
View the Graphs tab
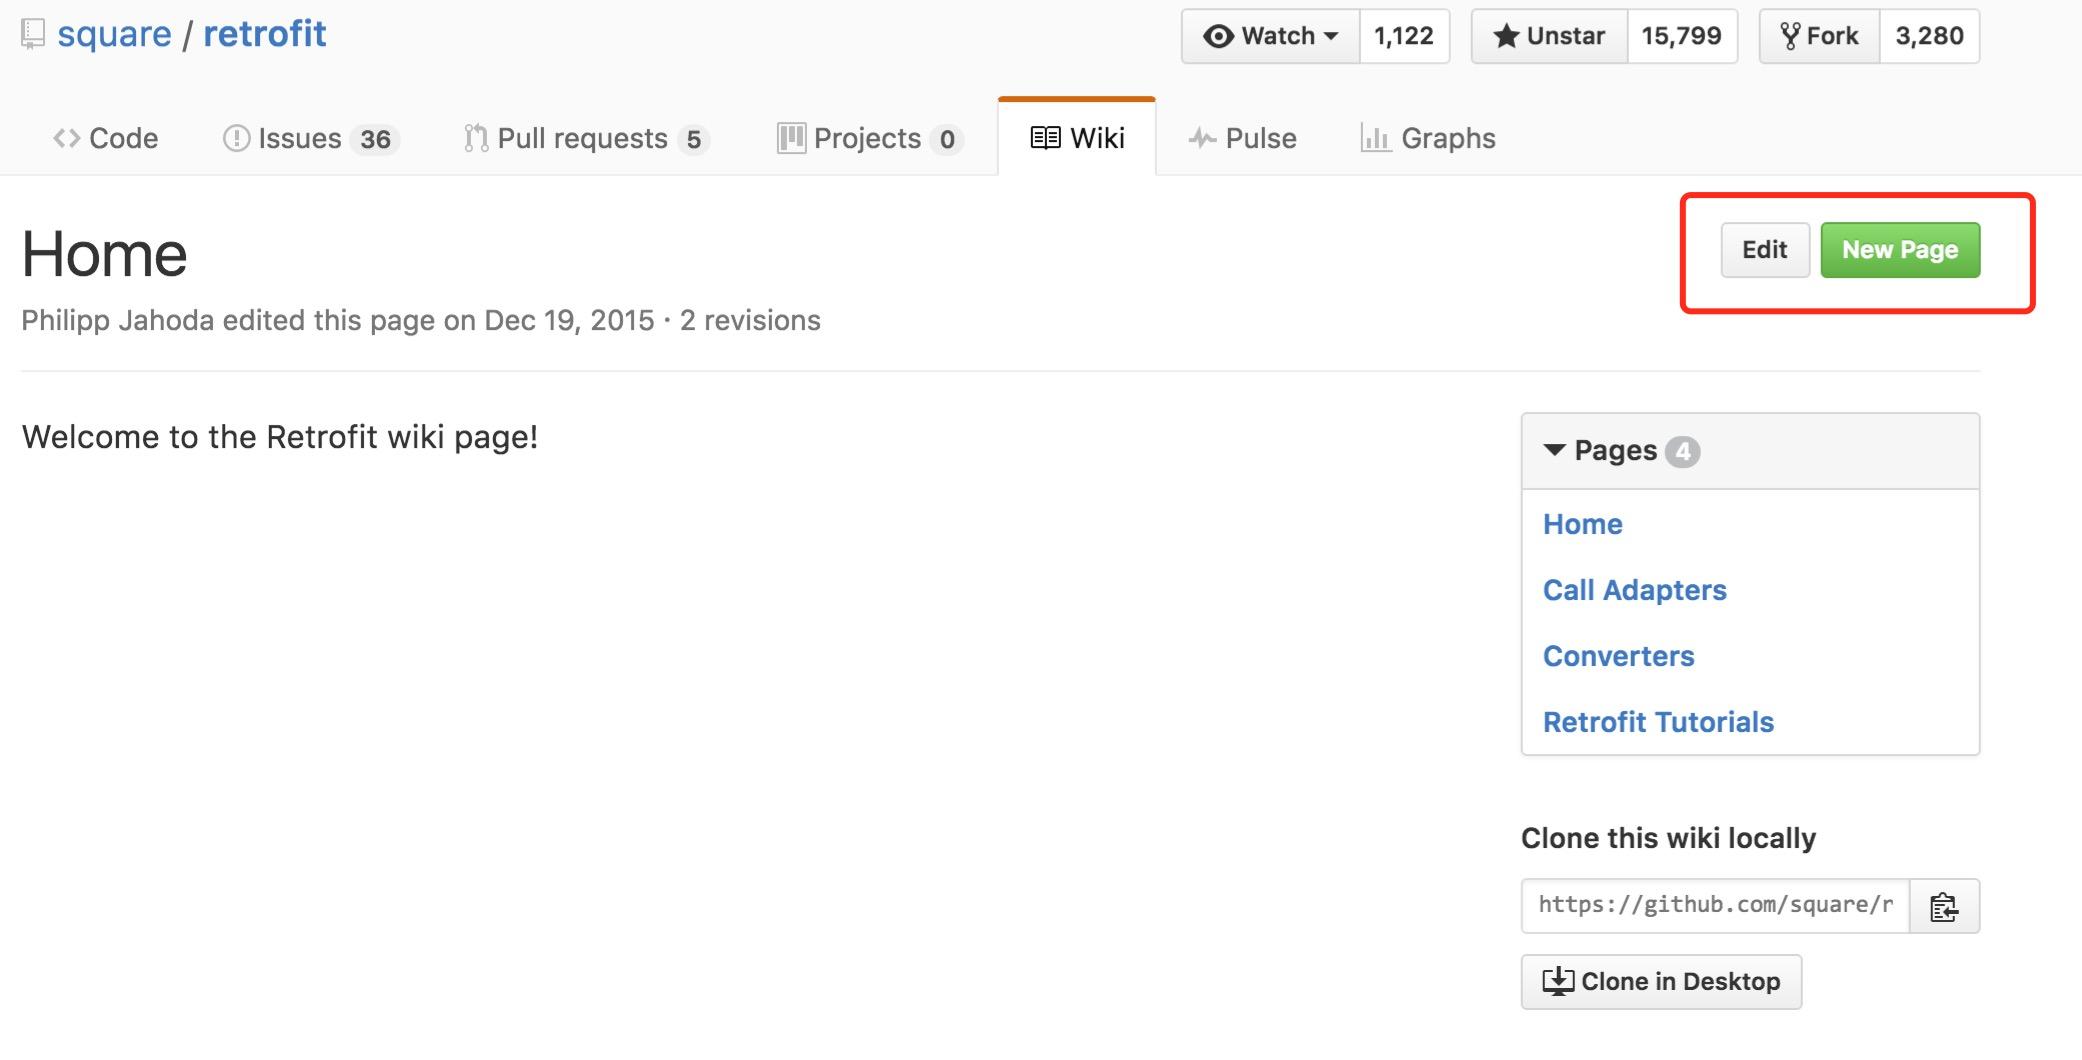coord(1428,138)
